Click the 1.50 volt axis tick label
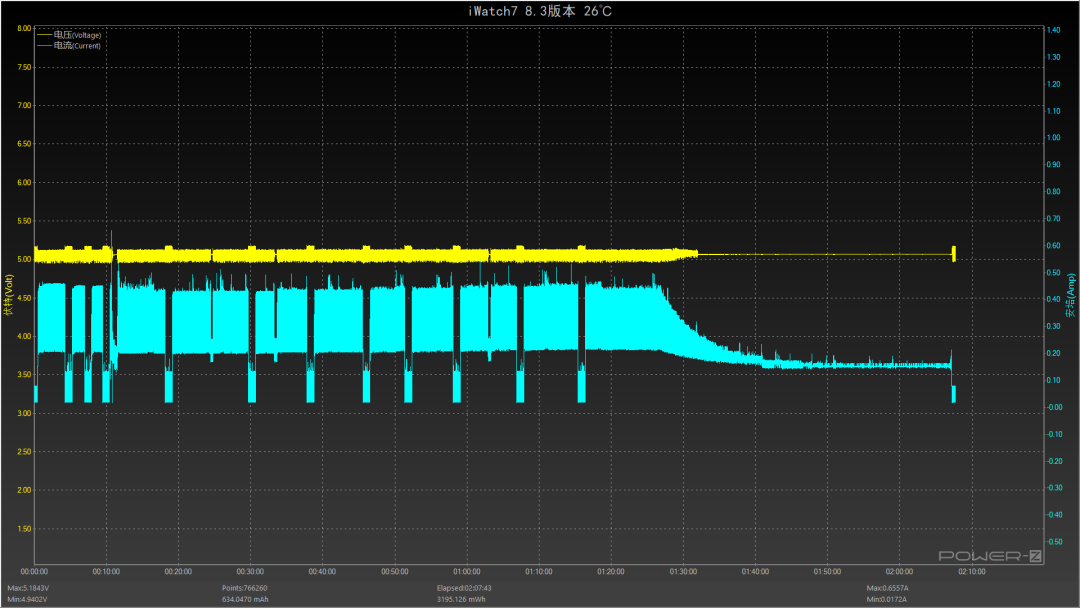Screen dimensions: 1080x608 pos(24,529)
